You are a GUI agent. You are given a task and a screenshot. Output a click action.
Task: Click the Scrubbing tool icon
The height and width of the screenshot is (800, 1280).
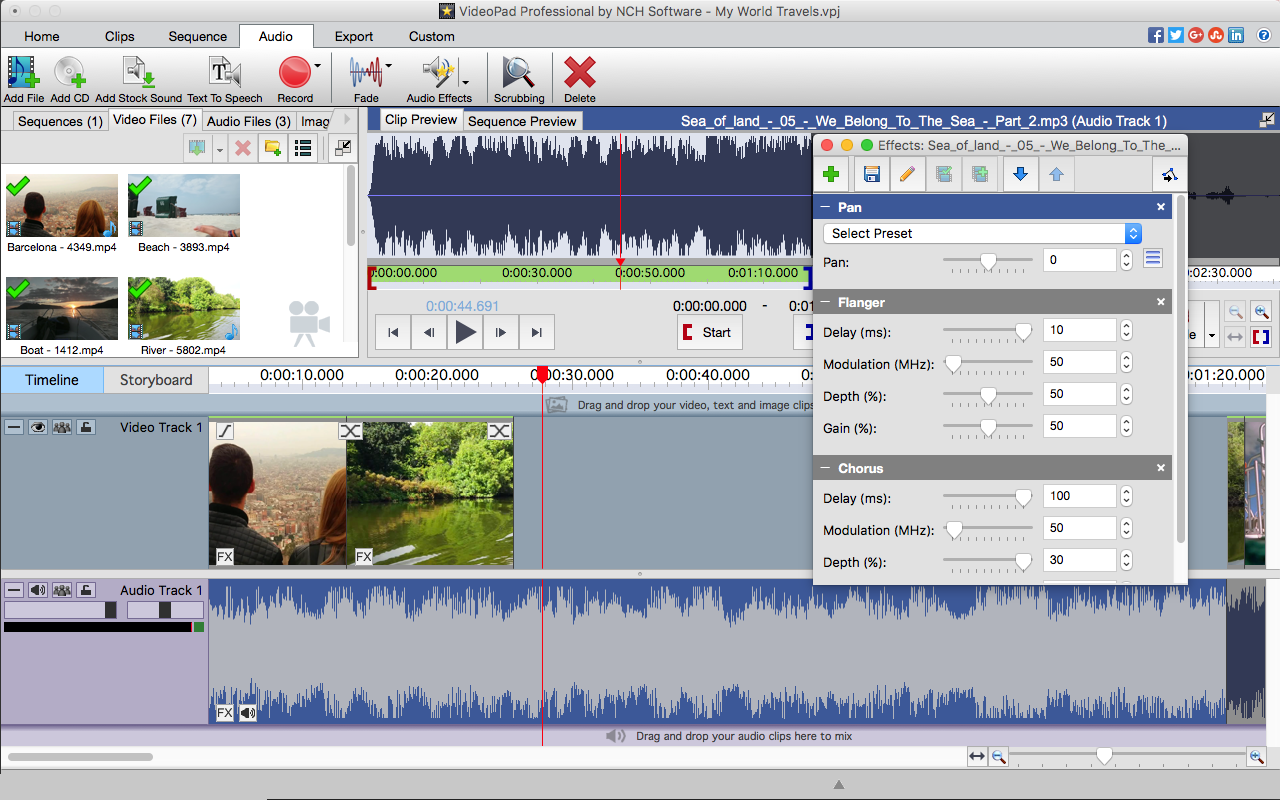click(x=518, y=74)
